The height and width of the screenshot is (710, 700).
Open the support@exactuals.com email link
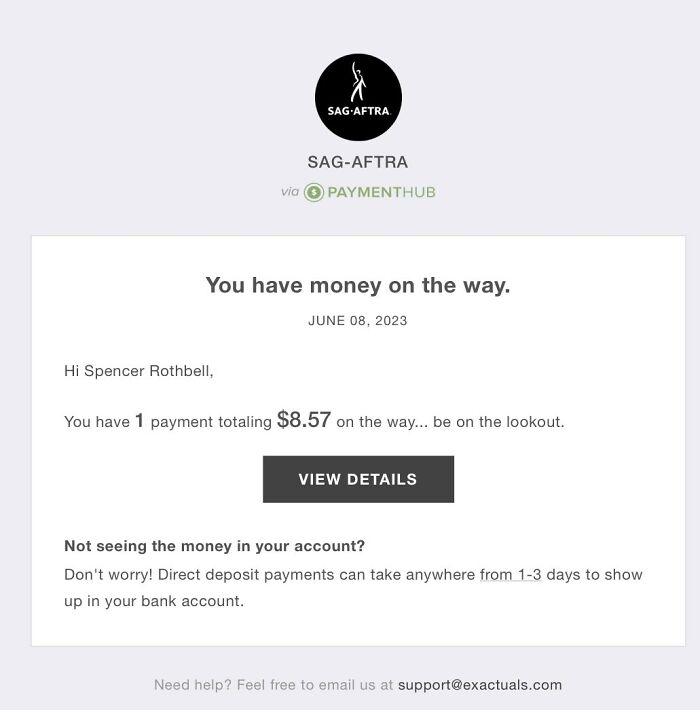tap(480, 685)
